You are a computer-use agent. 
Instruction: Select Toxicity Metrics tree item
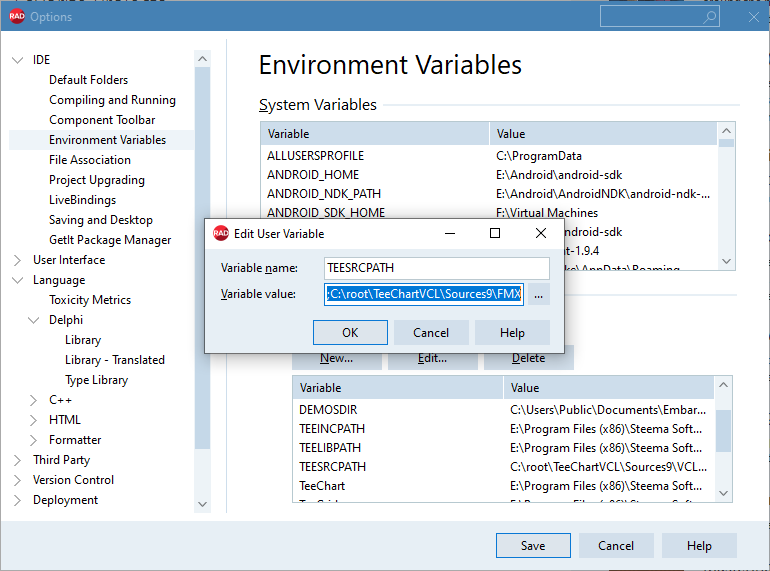[90, 300]
